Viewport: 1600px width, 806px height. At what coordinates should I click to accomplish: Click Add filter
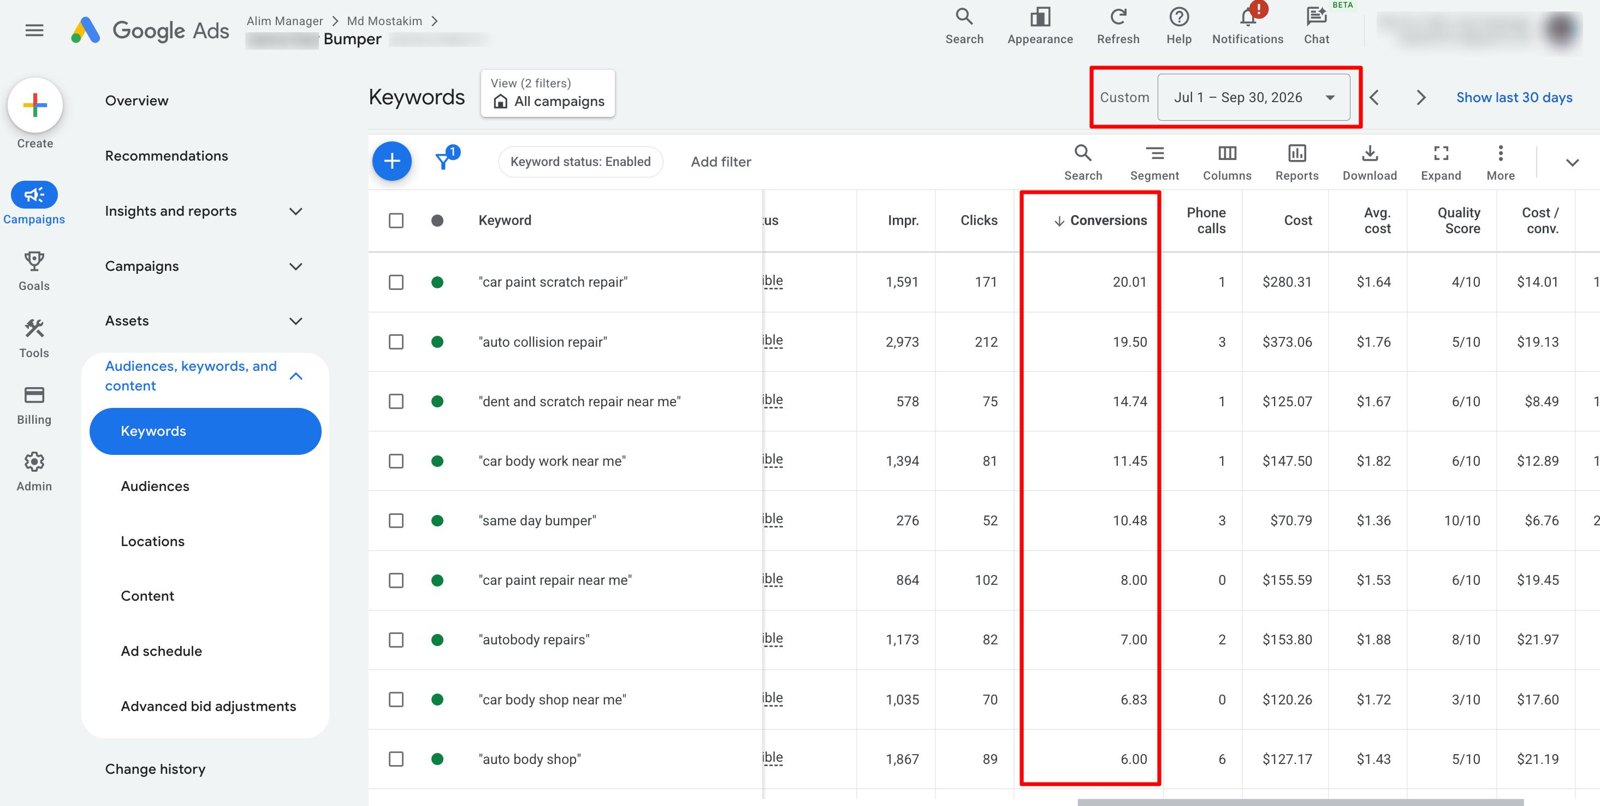[721, 162]
